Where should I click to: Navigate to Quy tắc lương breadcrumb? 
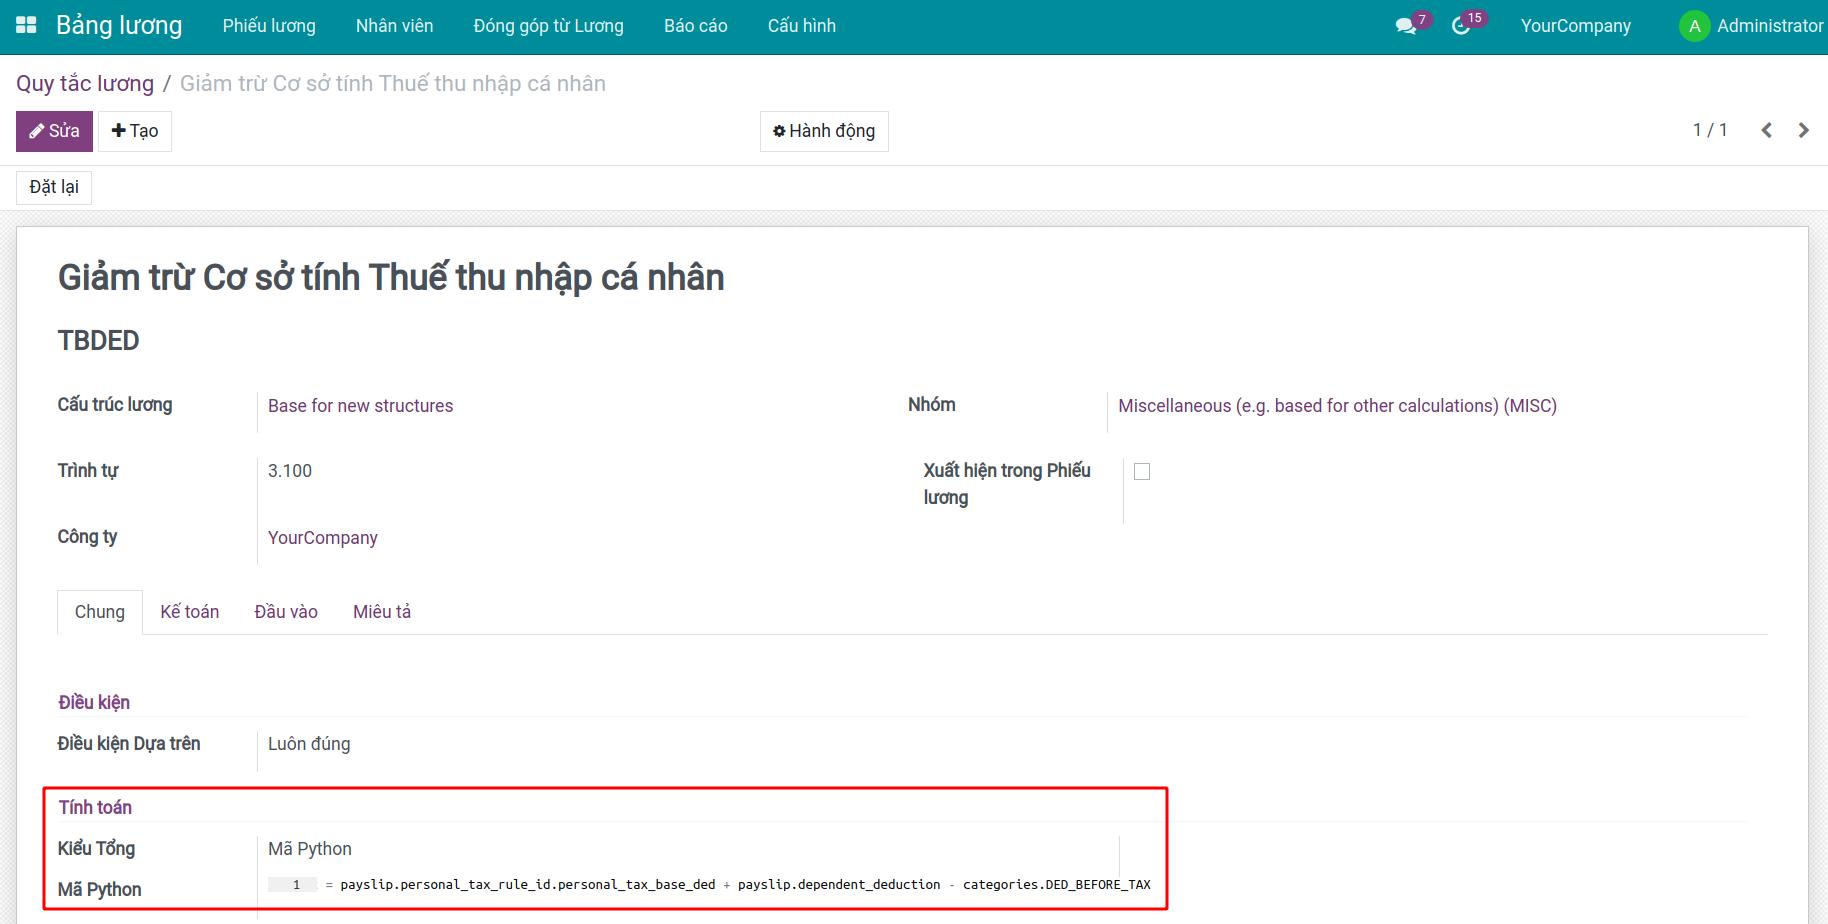[85, 84]
